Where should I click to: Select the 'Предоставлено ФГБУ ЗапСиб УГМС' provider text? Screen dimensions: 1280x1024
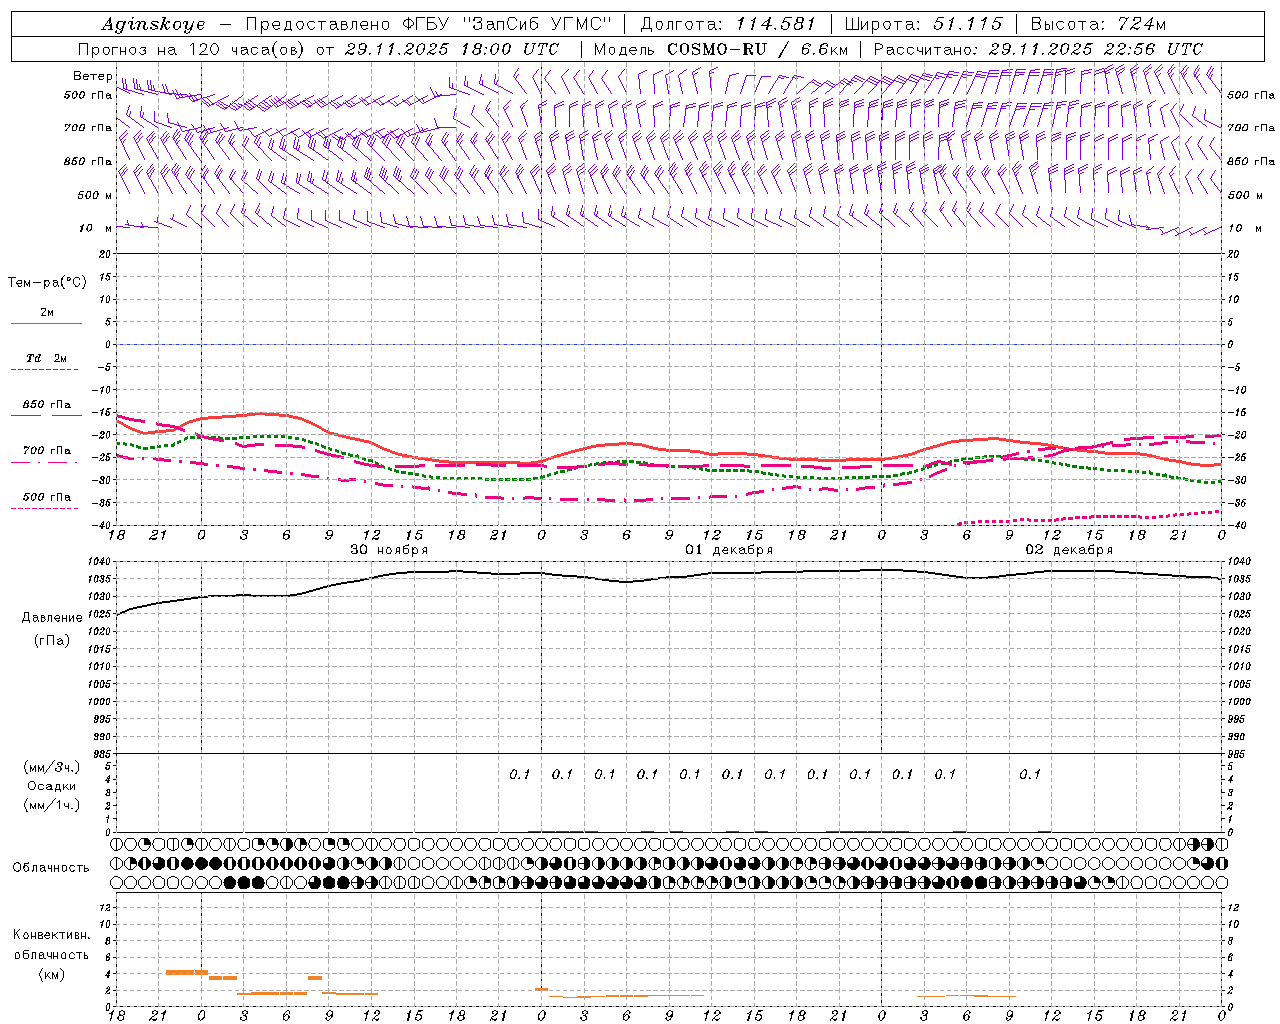point(428,24)
